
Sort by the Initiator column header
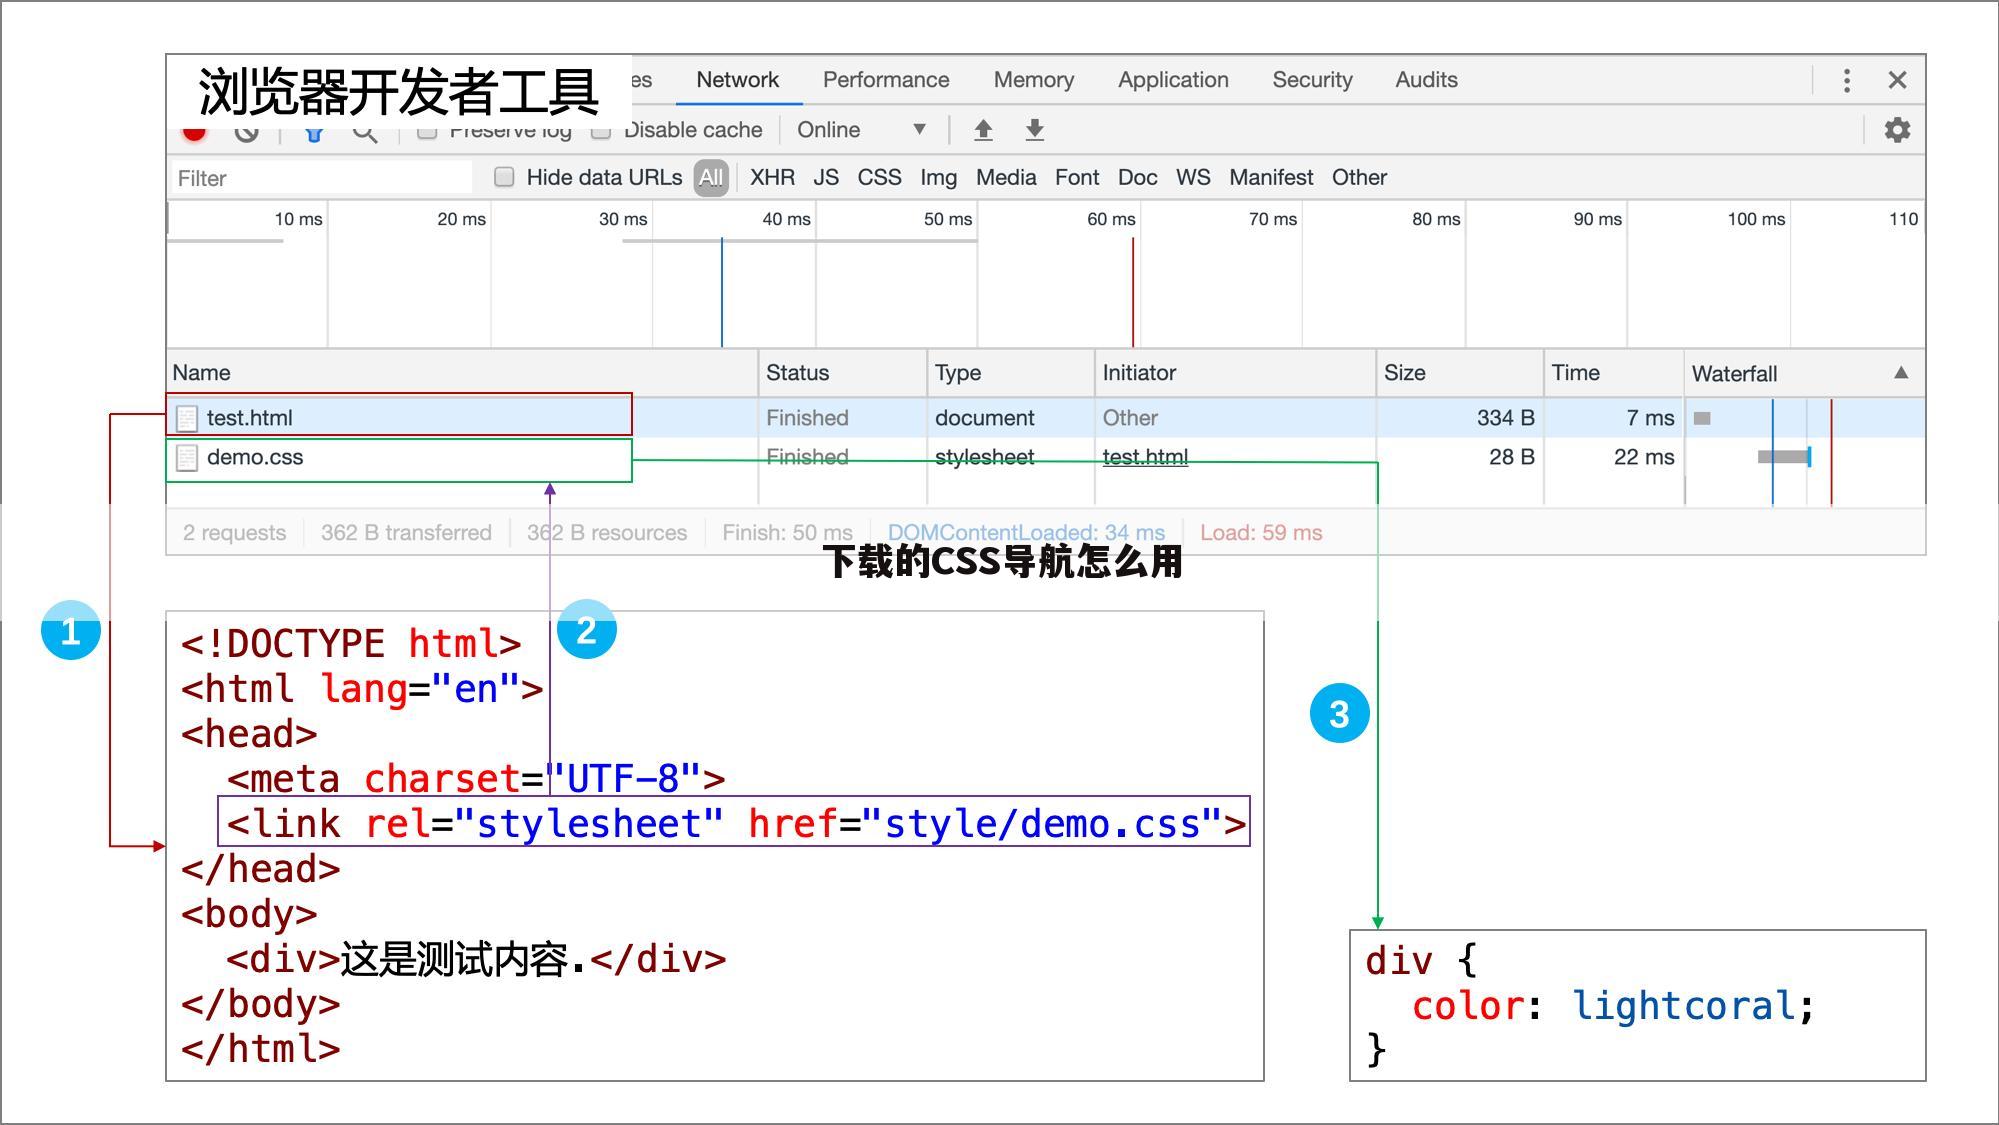(x=1236, y=373)
